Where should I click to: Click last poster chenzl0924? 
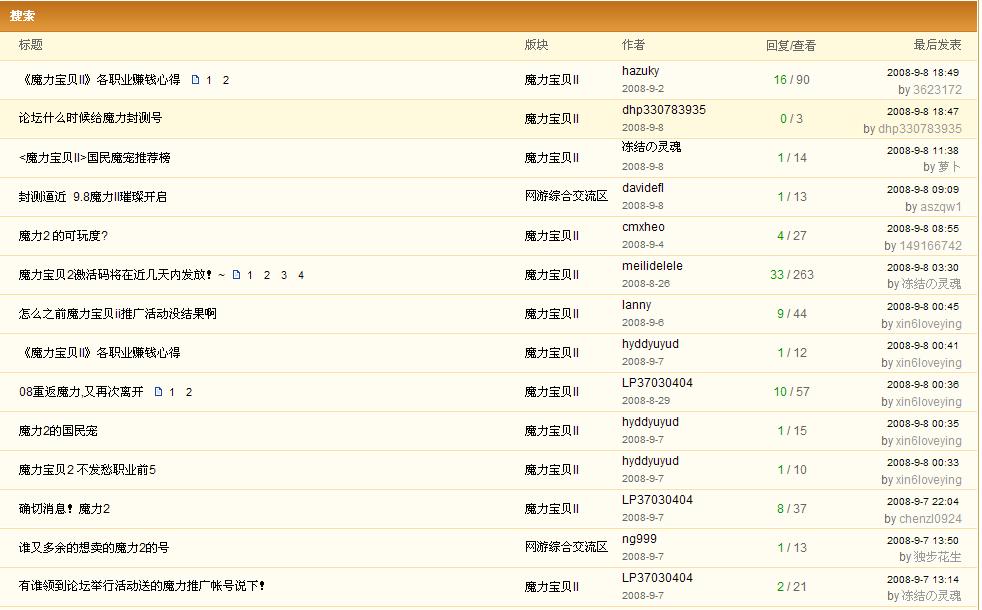[930, 519]
